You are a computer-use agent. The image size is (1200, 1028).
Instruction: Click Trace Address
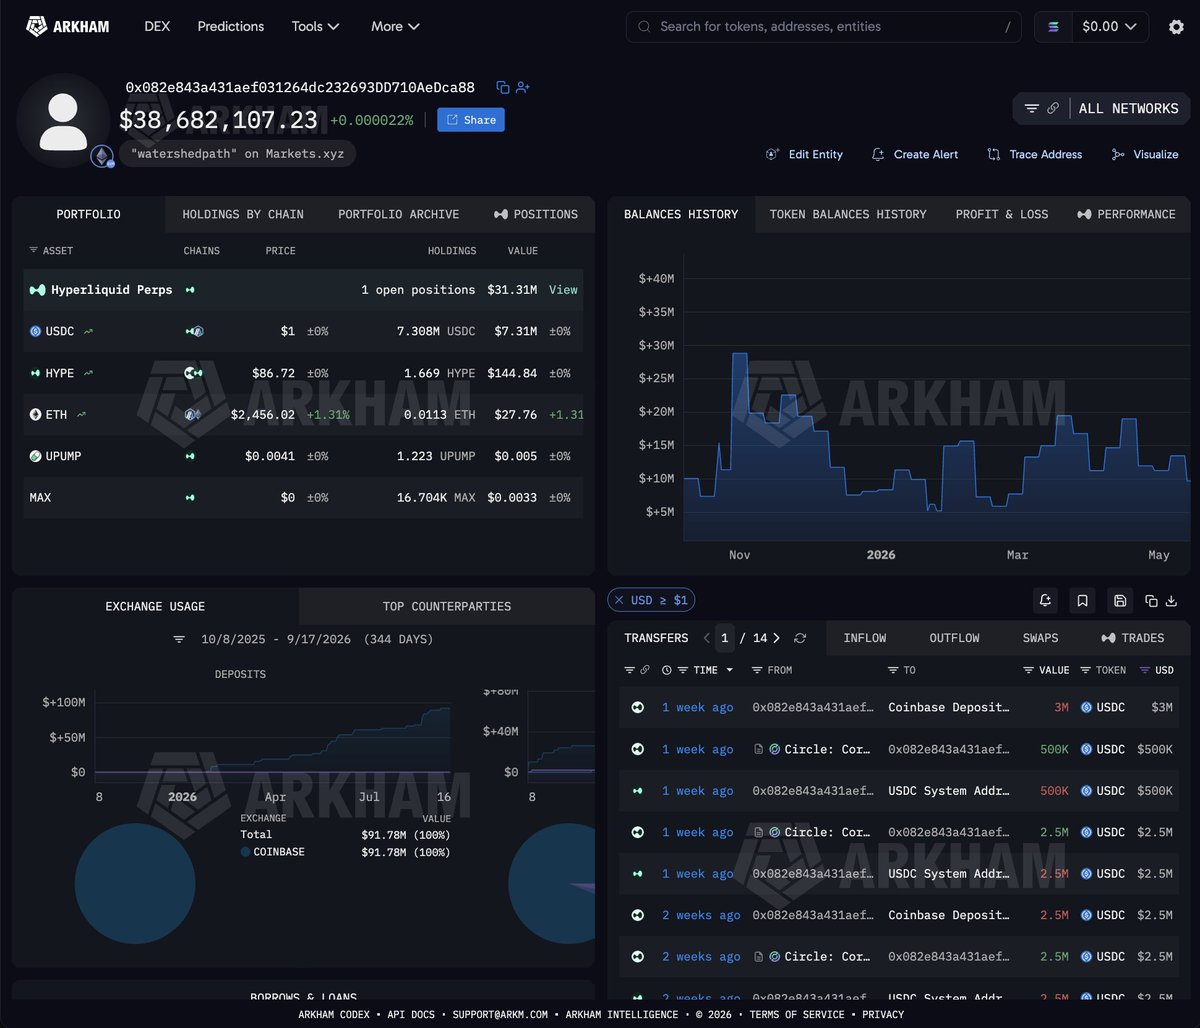1034,154
